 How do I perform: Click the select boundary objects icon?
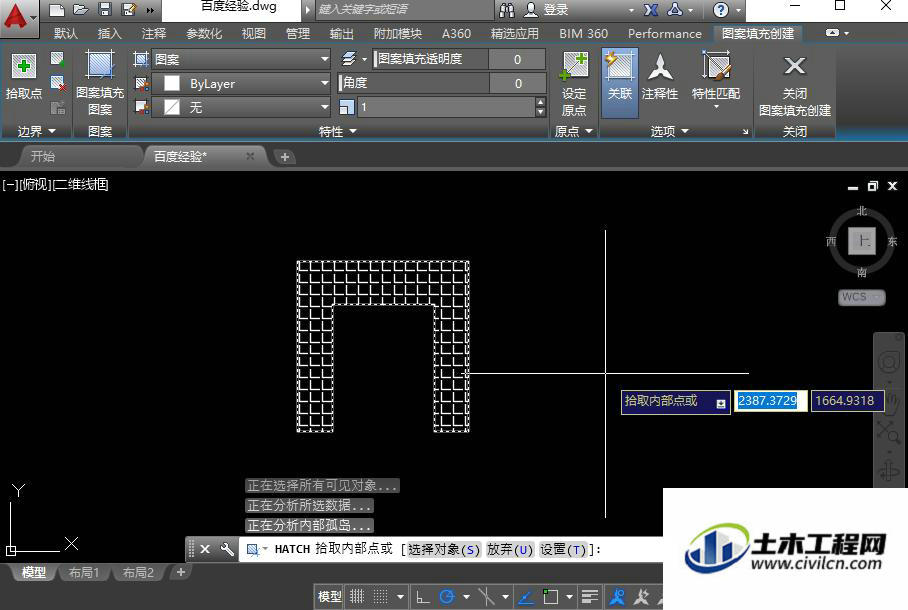pos(57,59)
